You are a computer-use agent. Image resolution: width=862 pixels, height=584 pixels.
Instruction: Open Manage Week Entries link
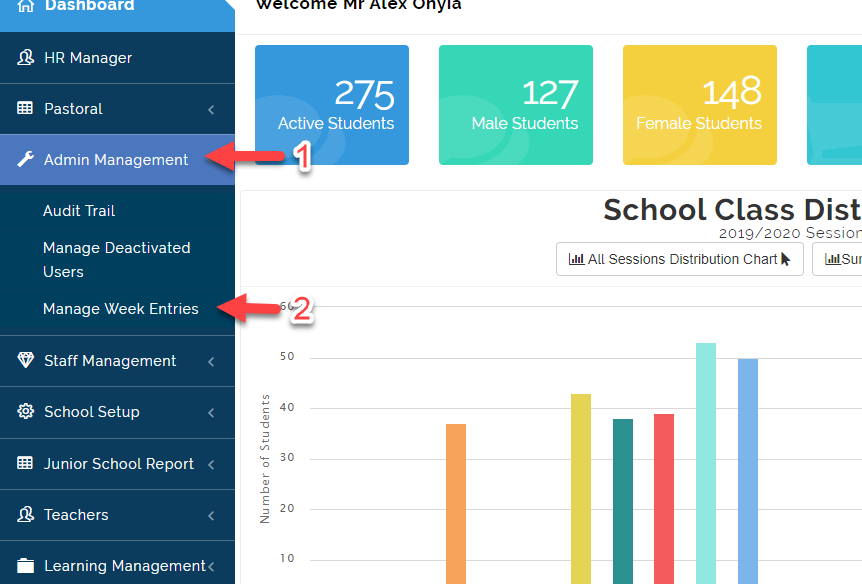[x=120, y=308]
